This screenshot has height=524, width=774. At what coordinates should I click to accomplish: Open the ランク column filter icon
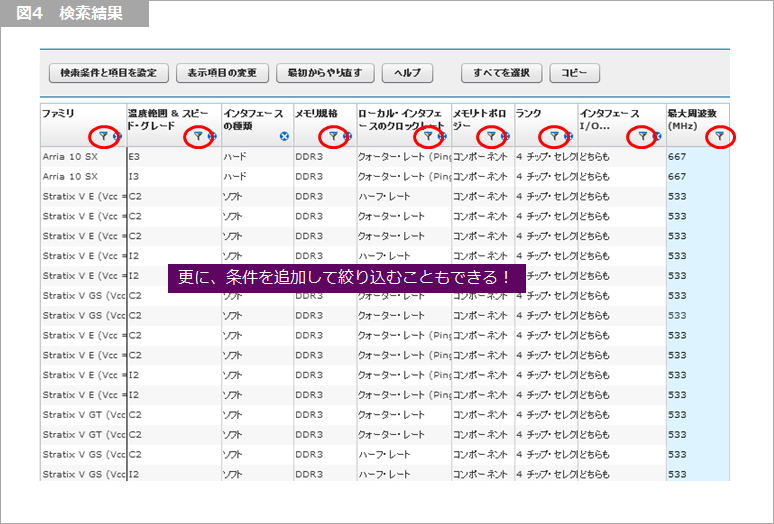pos(554,136)
